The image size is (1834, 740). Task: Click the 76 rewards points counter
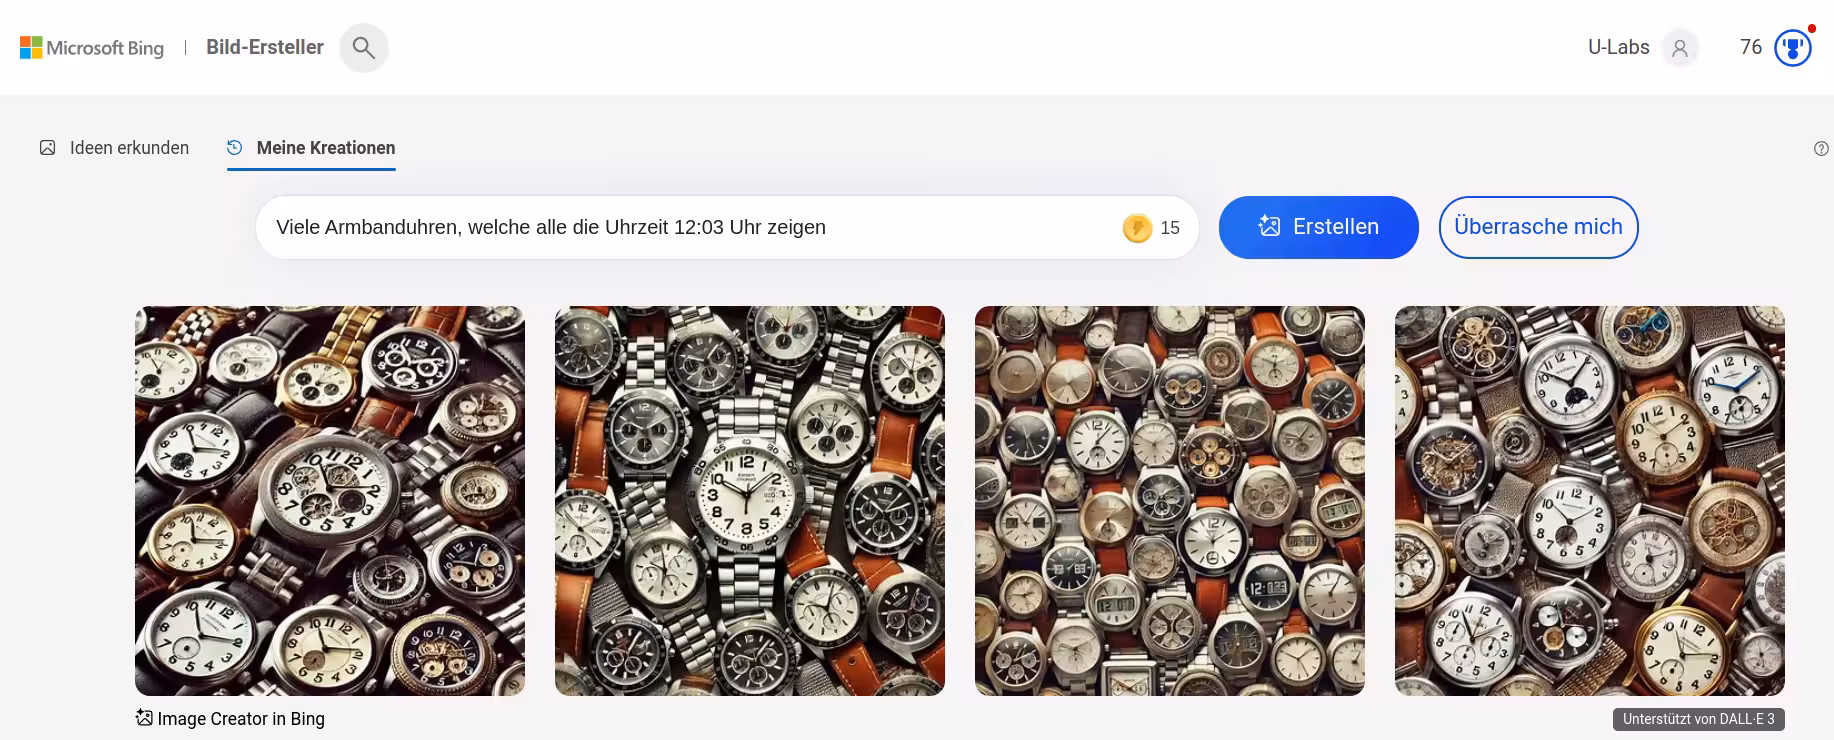coord(1751,47)
